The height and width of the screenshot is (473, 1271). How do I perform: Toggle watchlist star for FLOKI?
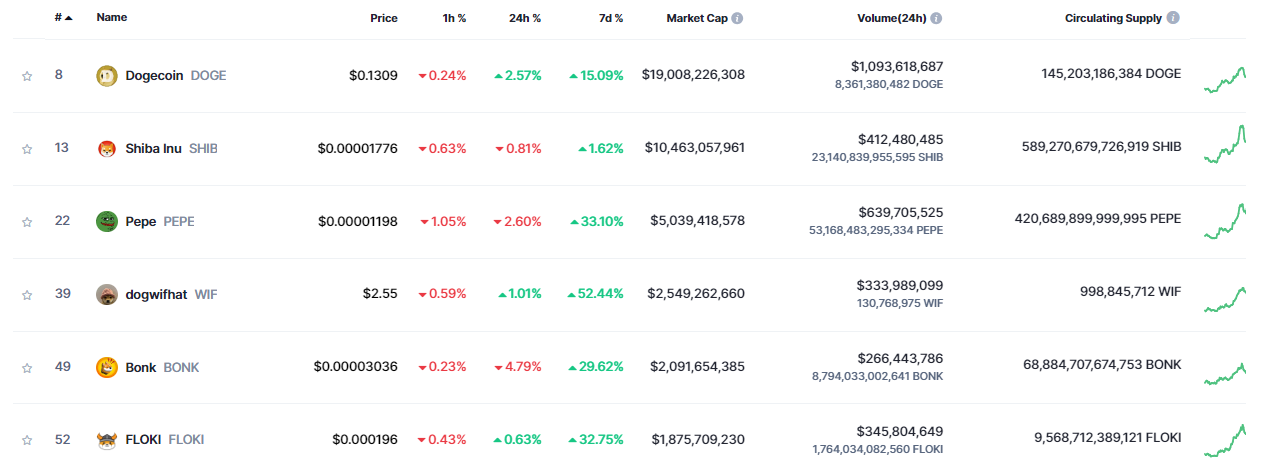coord(27,440)
